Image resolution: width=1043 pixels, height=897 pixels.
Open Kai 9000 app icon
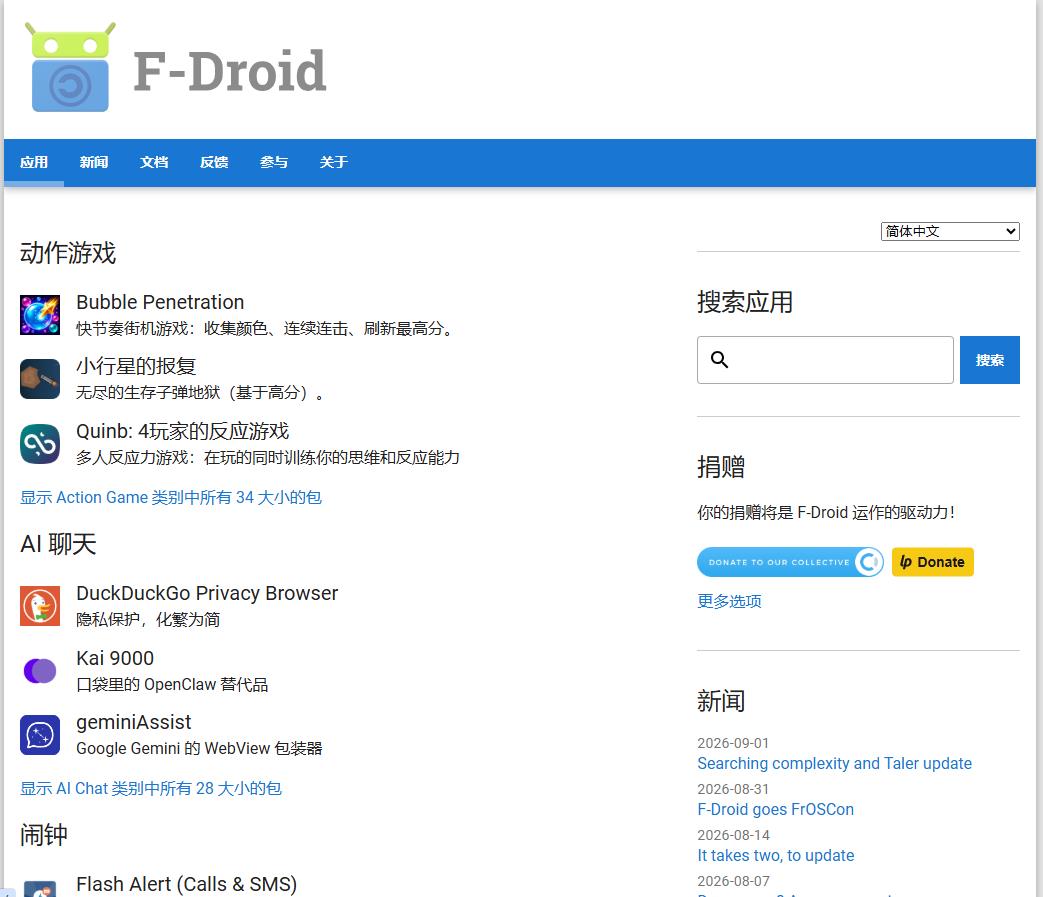click(x=40, y=670)
